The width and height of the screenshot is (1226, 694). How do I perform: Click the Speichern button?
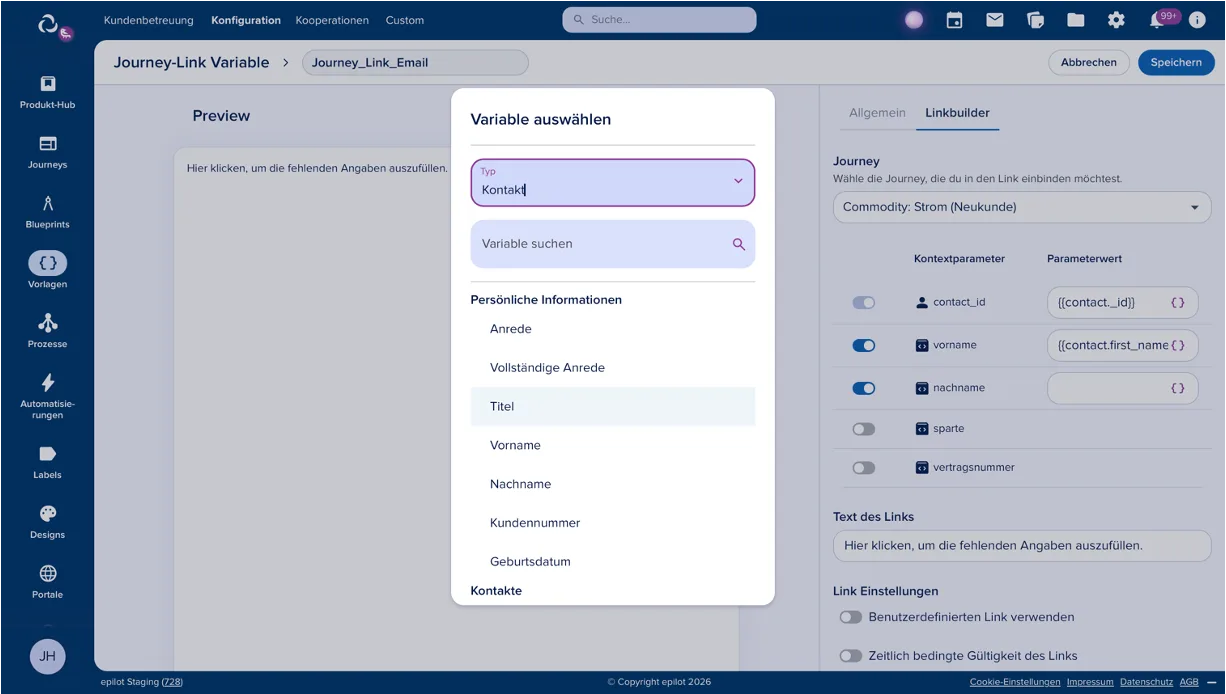coord(1176,62)
